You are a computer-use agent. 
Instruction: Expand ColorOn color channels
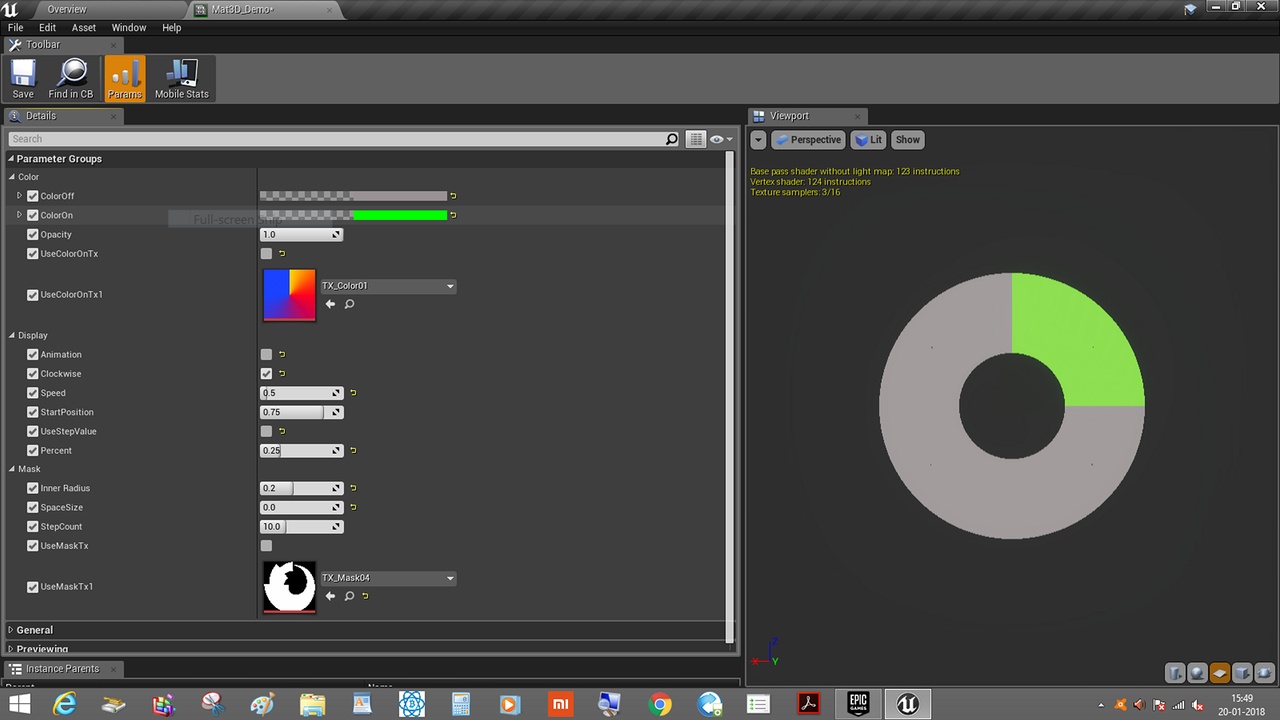click(19, 215)
